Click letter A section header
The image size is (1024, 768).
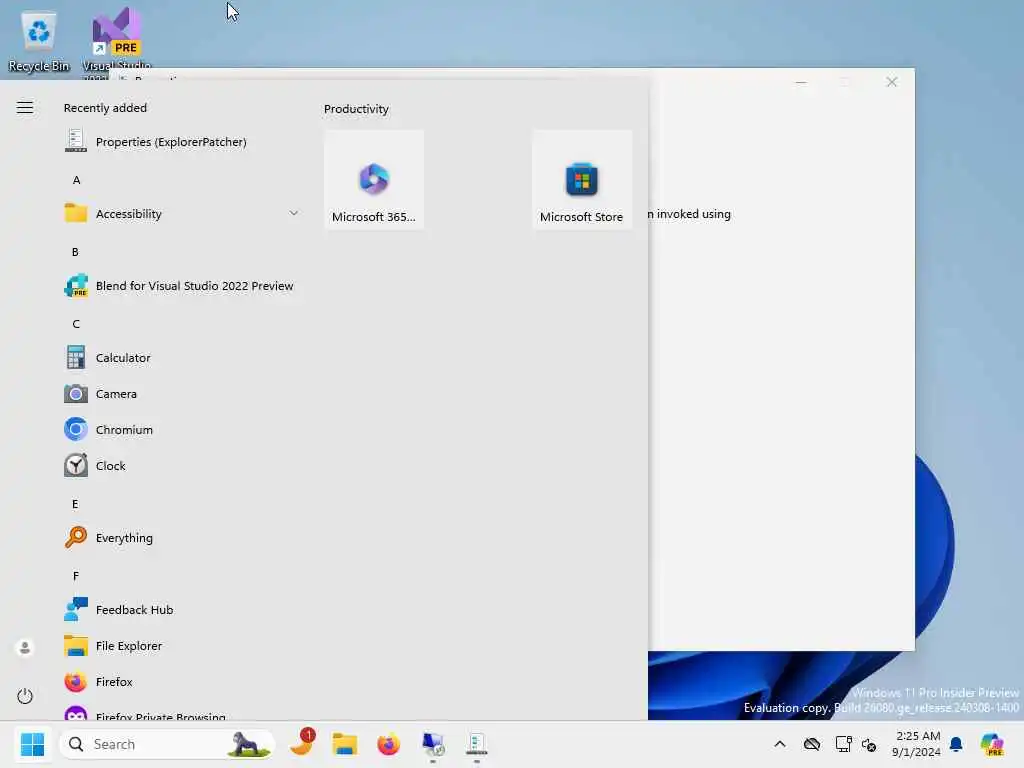76,180
